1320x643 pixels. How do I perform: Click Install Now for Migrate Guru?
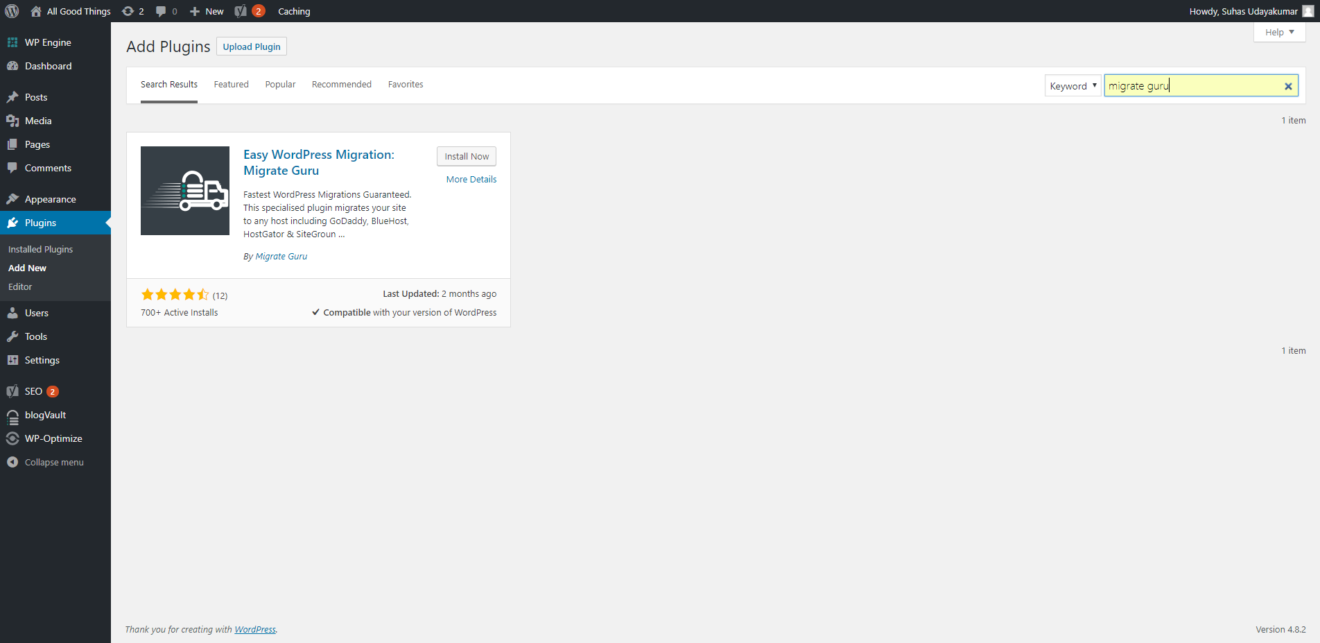point(467,156)
